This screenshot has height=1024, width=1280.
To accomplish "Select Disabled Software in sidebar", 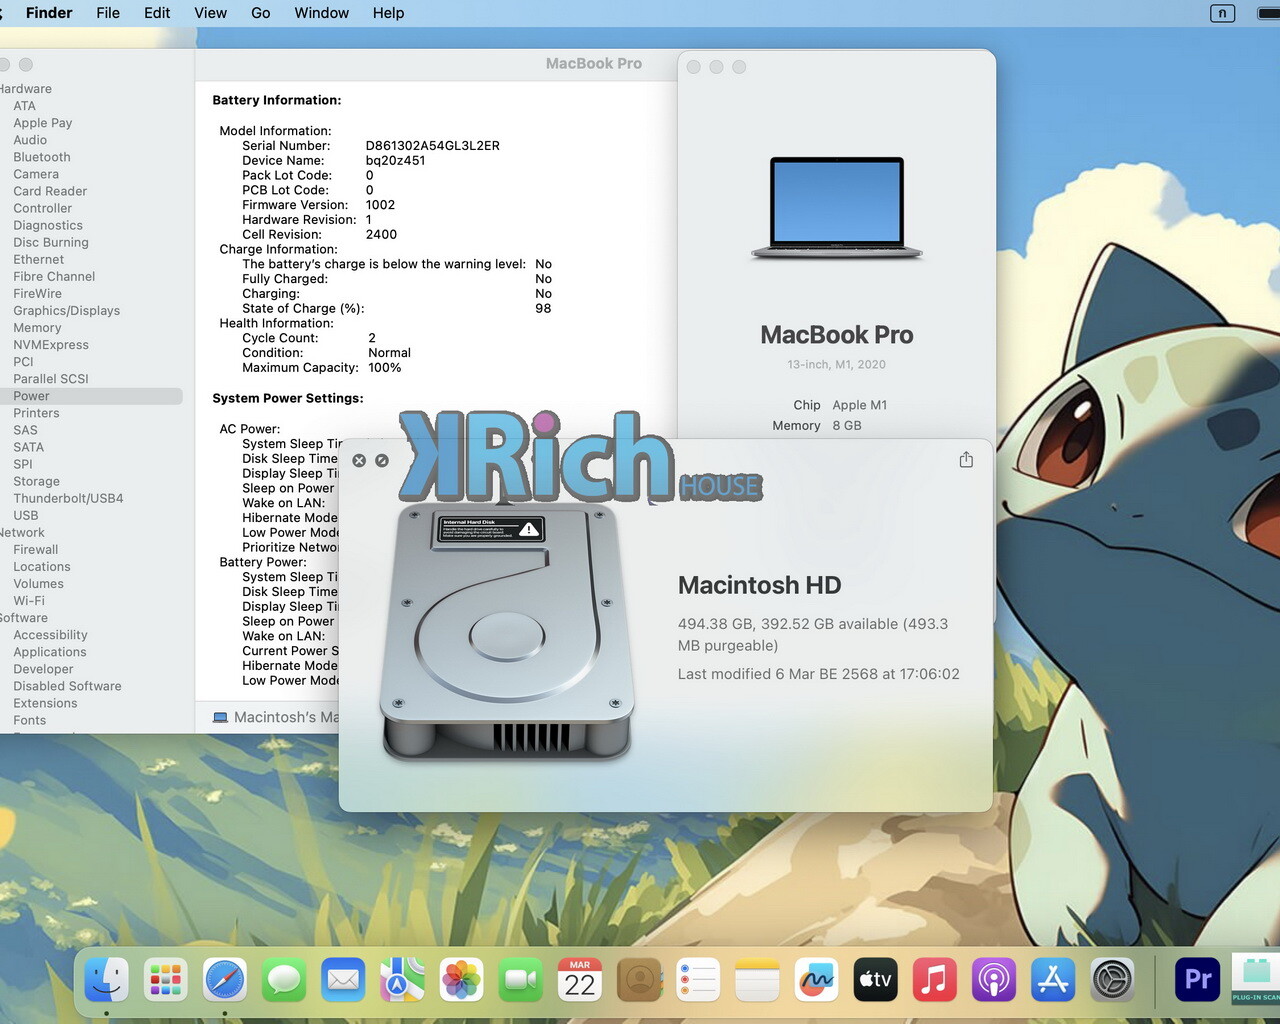I will (67, 686).
